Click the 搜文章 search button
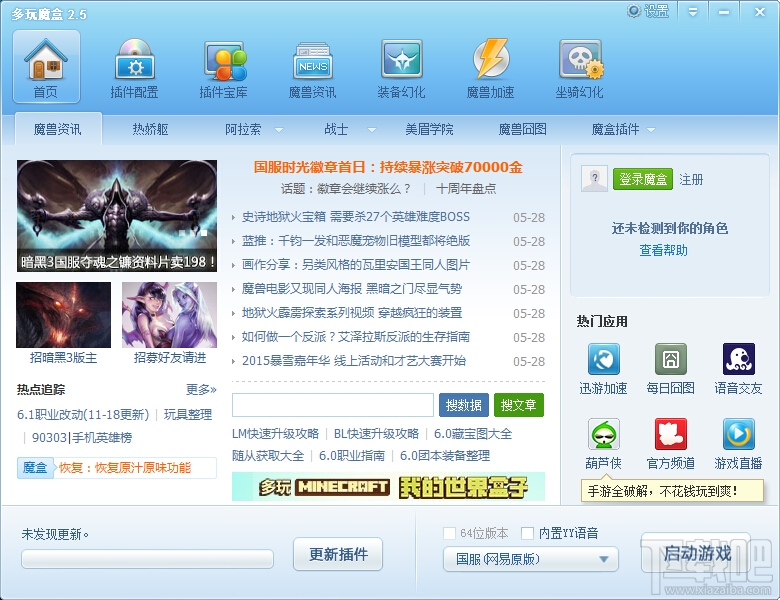 (518, 405)
